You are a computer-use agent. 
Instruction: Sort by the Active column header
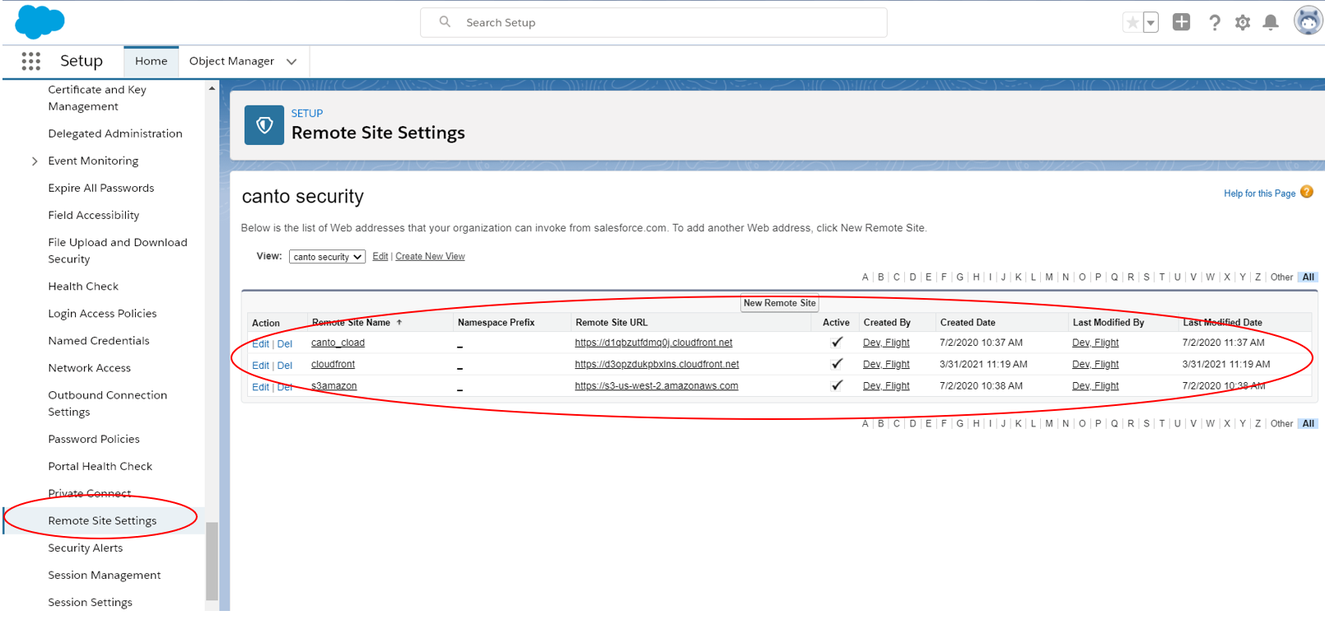click(836, 323)
